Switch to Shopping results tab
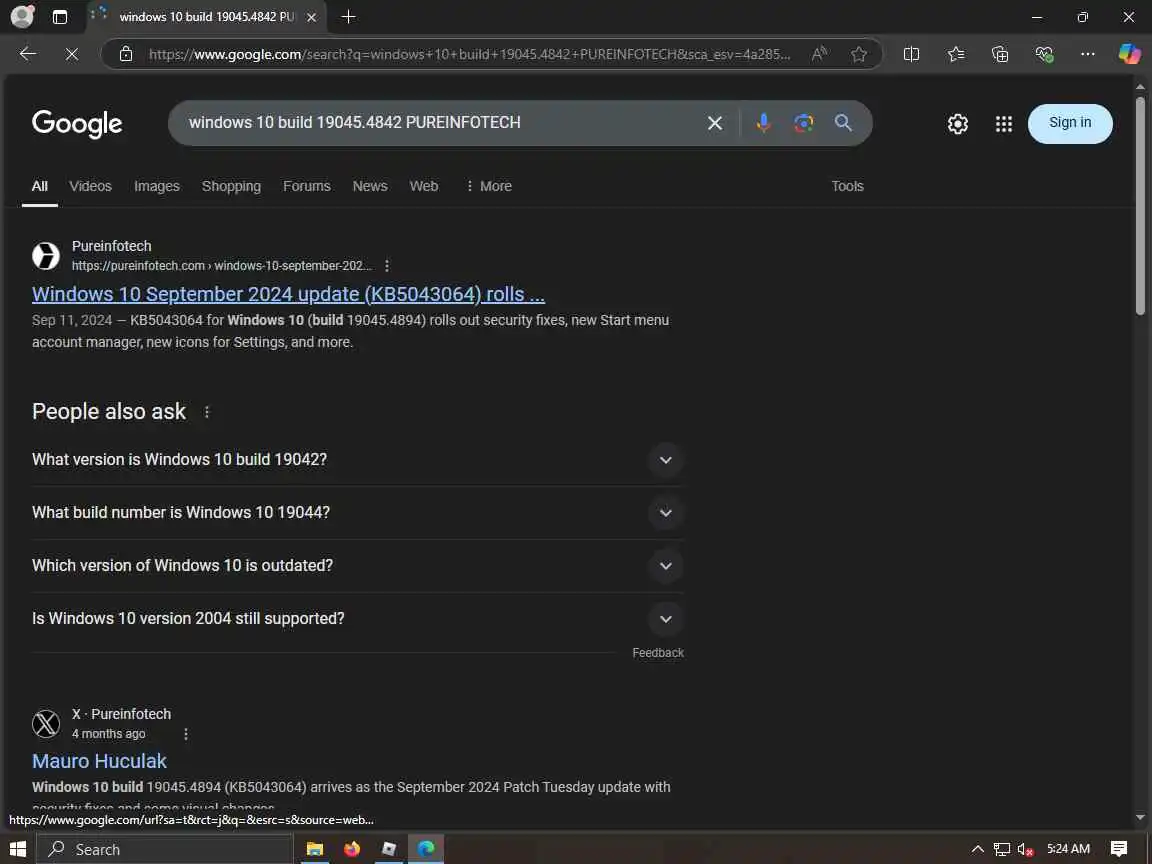 pos(231,187)
